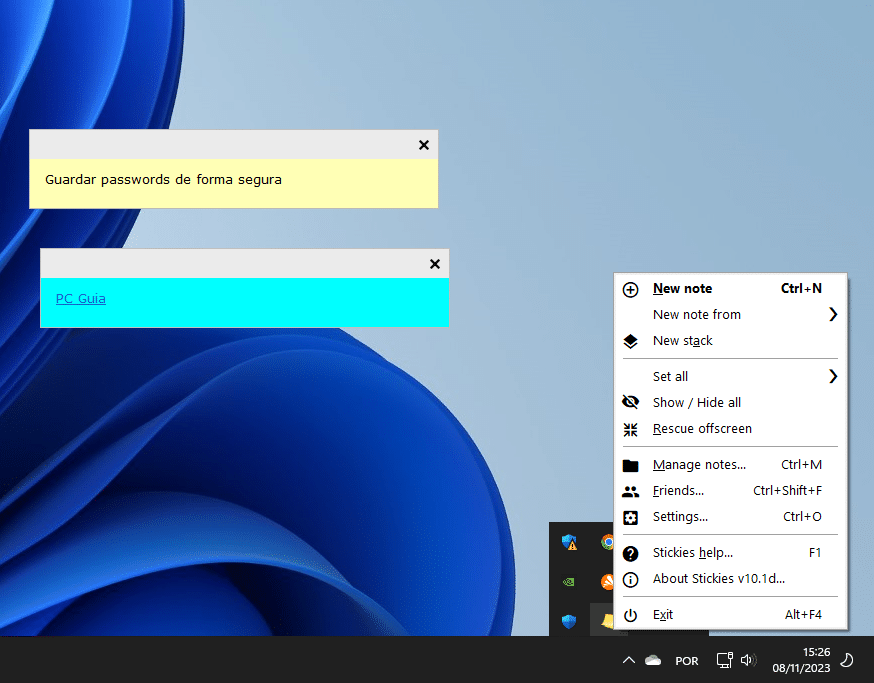Choose 'About Stickies v10.1d...' menu entry
This screenshot has height=683, width=874.
coord(718,579)
